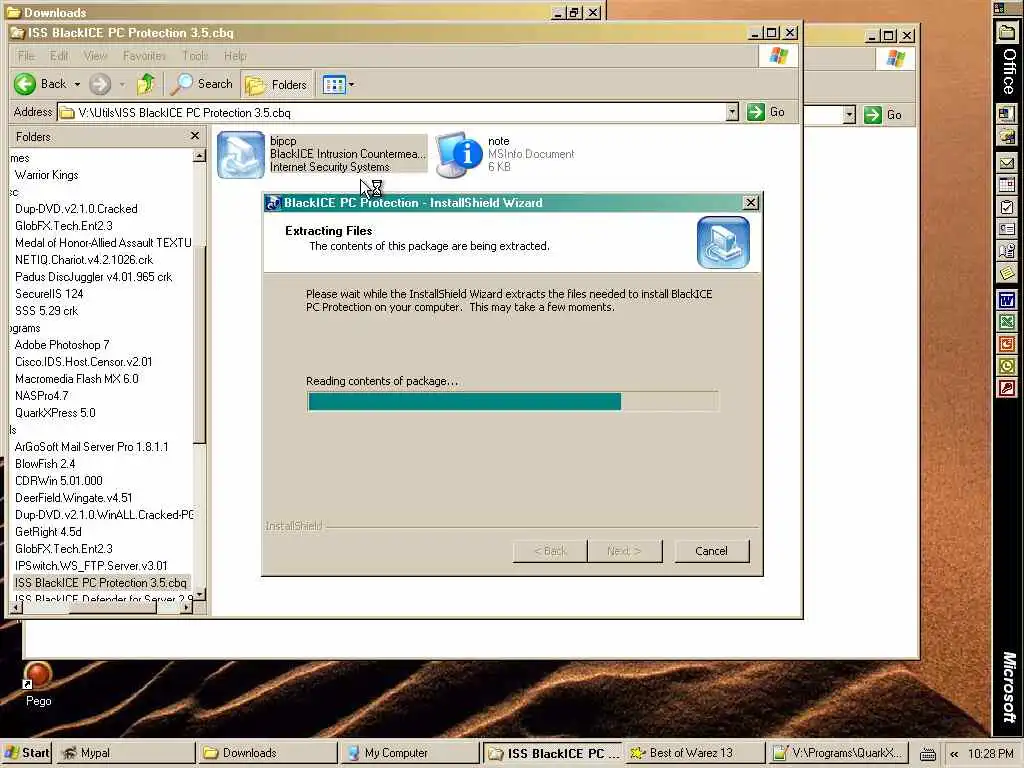1024x768 pixels.
Task: Click the New Appointment calendar icon in Office bar
Action: click(1006, 185)
